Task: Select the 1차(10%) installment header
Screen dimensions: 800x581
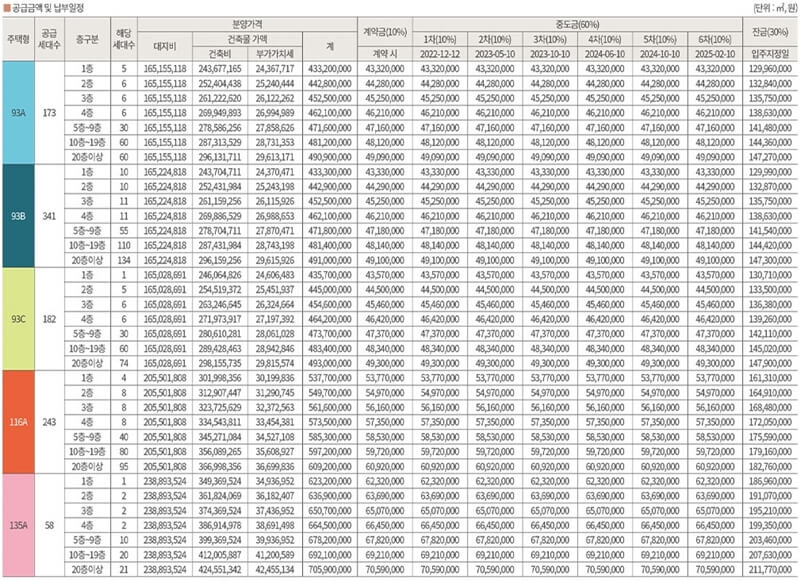Action: [440, 39]
